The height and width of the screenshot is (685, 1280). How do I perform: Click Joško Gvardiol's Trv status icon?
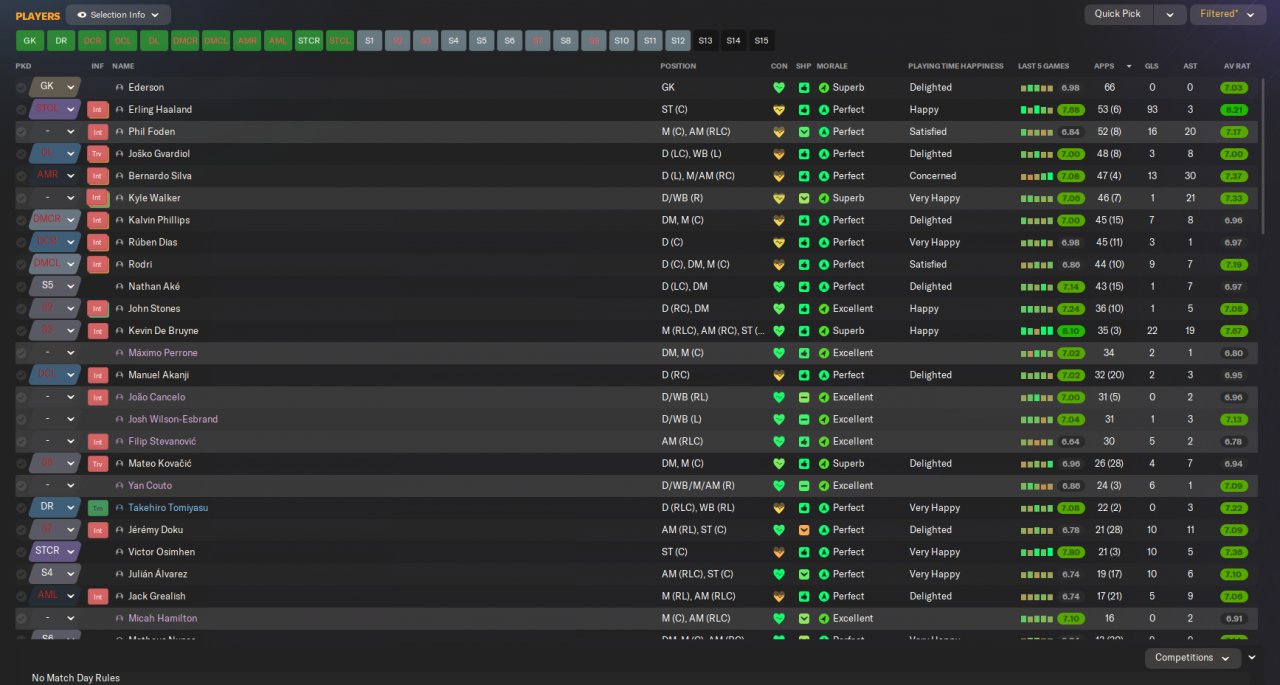pos(97,154)
